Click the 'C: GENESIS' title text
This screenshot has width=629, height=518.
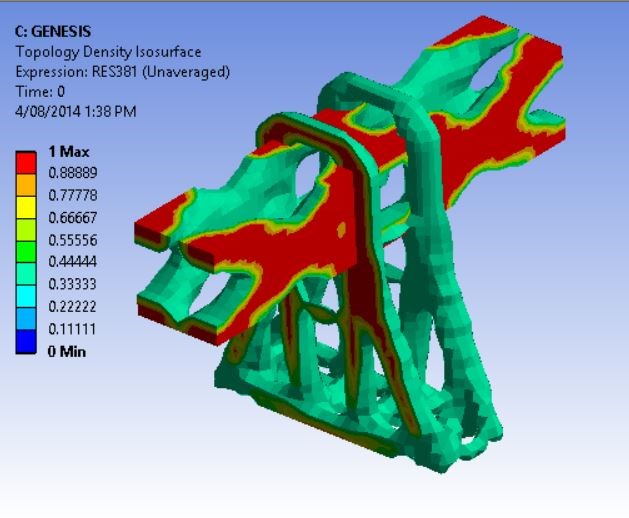click(x=53, y=32)
